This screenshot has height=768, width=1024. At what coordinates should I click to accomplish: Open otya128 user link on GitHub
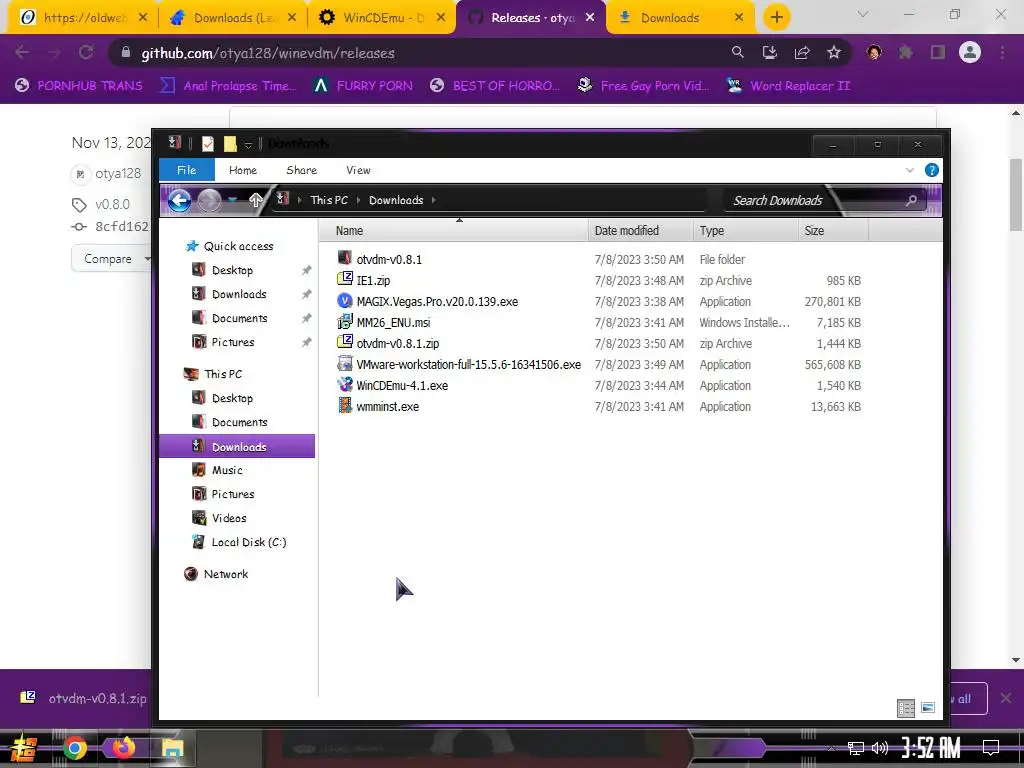(x=118, y=173)
